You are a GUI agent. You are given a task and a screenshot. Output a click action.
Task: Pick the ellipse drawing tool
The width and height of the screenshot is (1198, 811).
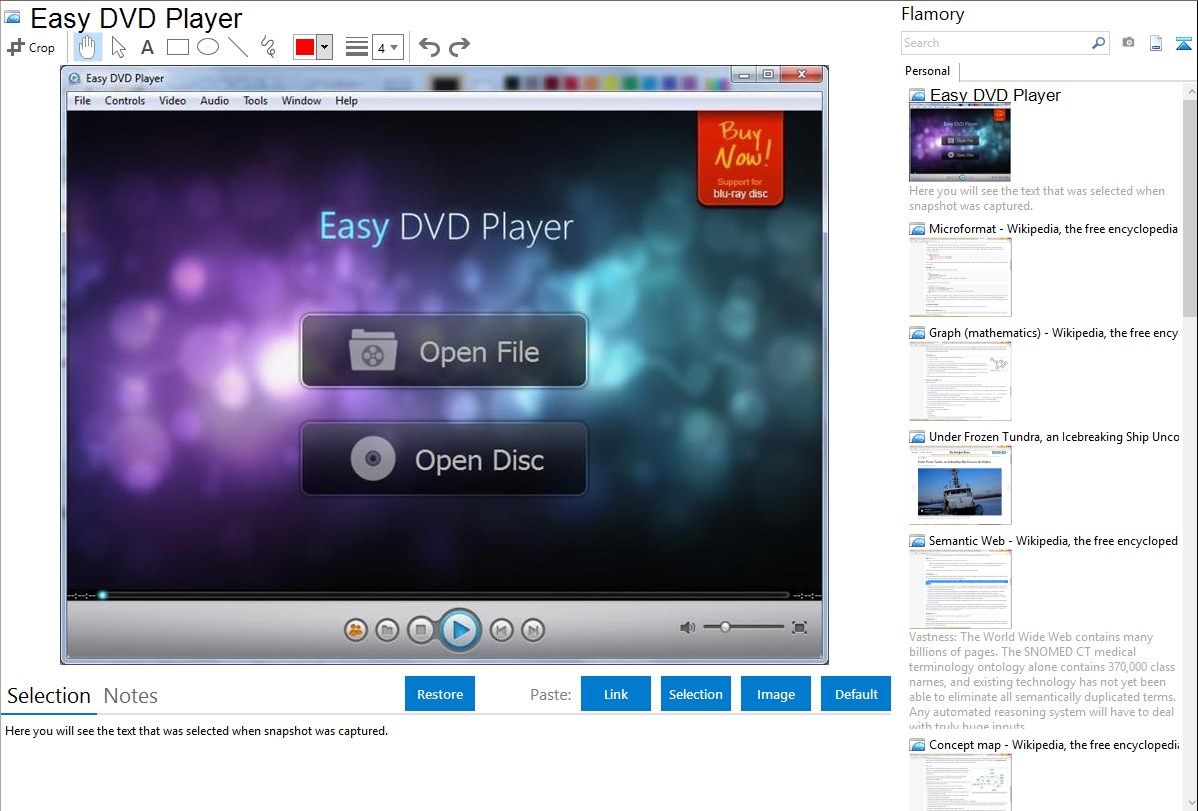tap(208, 47)
